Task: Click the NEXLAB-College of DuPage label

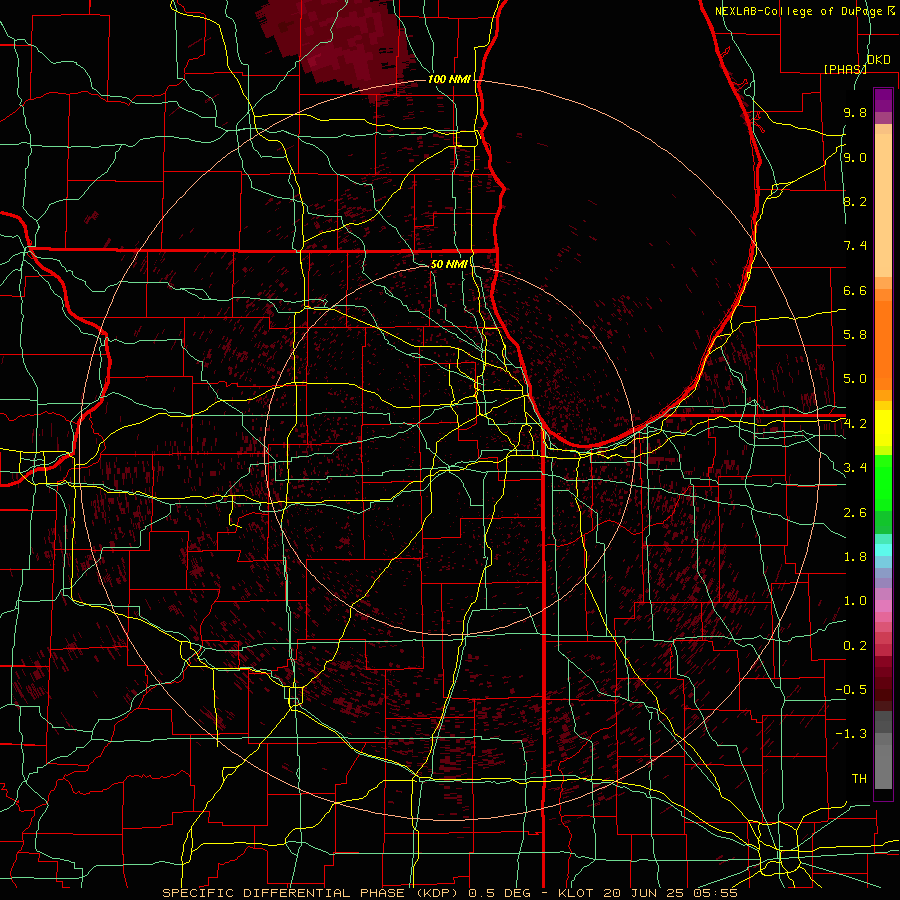Action: 798,11
